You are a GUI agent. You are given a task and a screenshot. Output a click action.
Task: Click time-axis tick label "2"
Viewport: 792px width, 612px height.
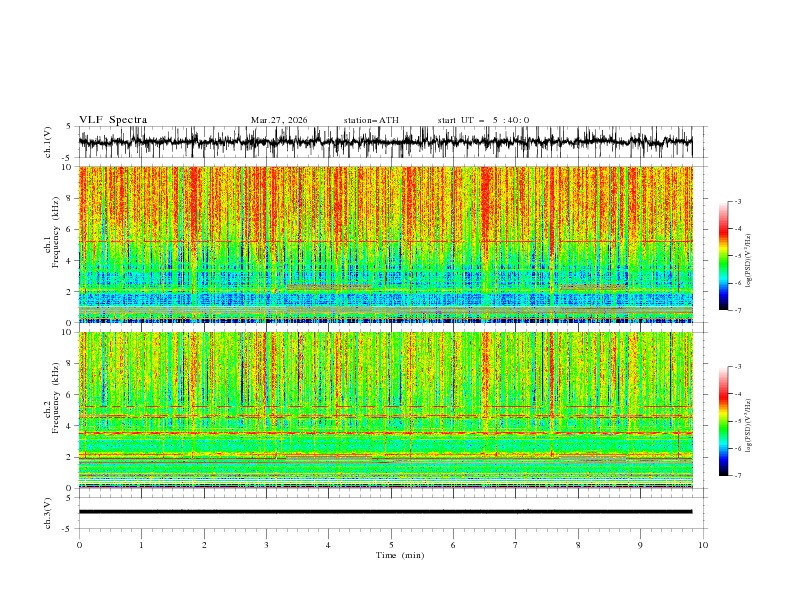pos(204,545)
